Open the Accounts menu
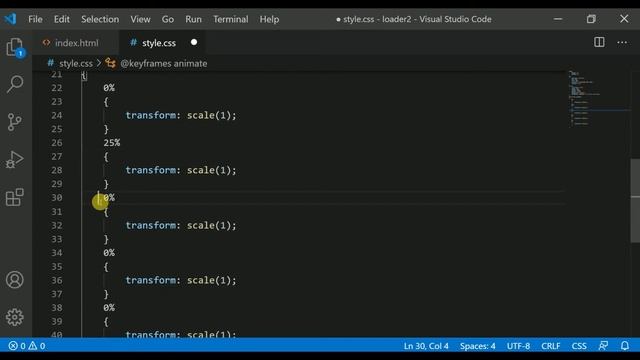The width and height of the screenshot is (640, 360). [15, 280]
